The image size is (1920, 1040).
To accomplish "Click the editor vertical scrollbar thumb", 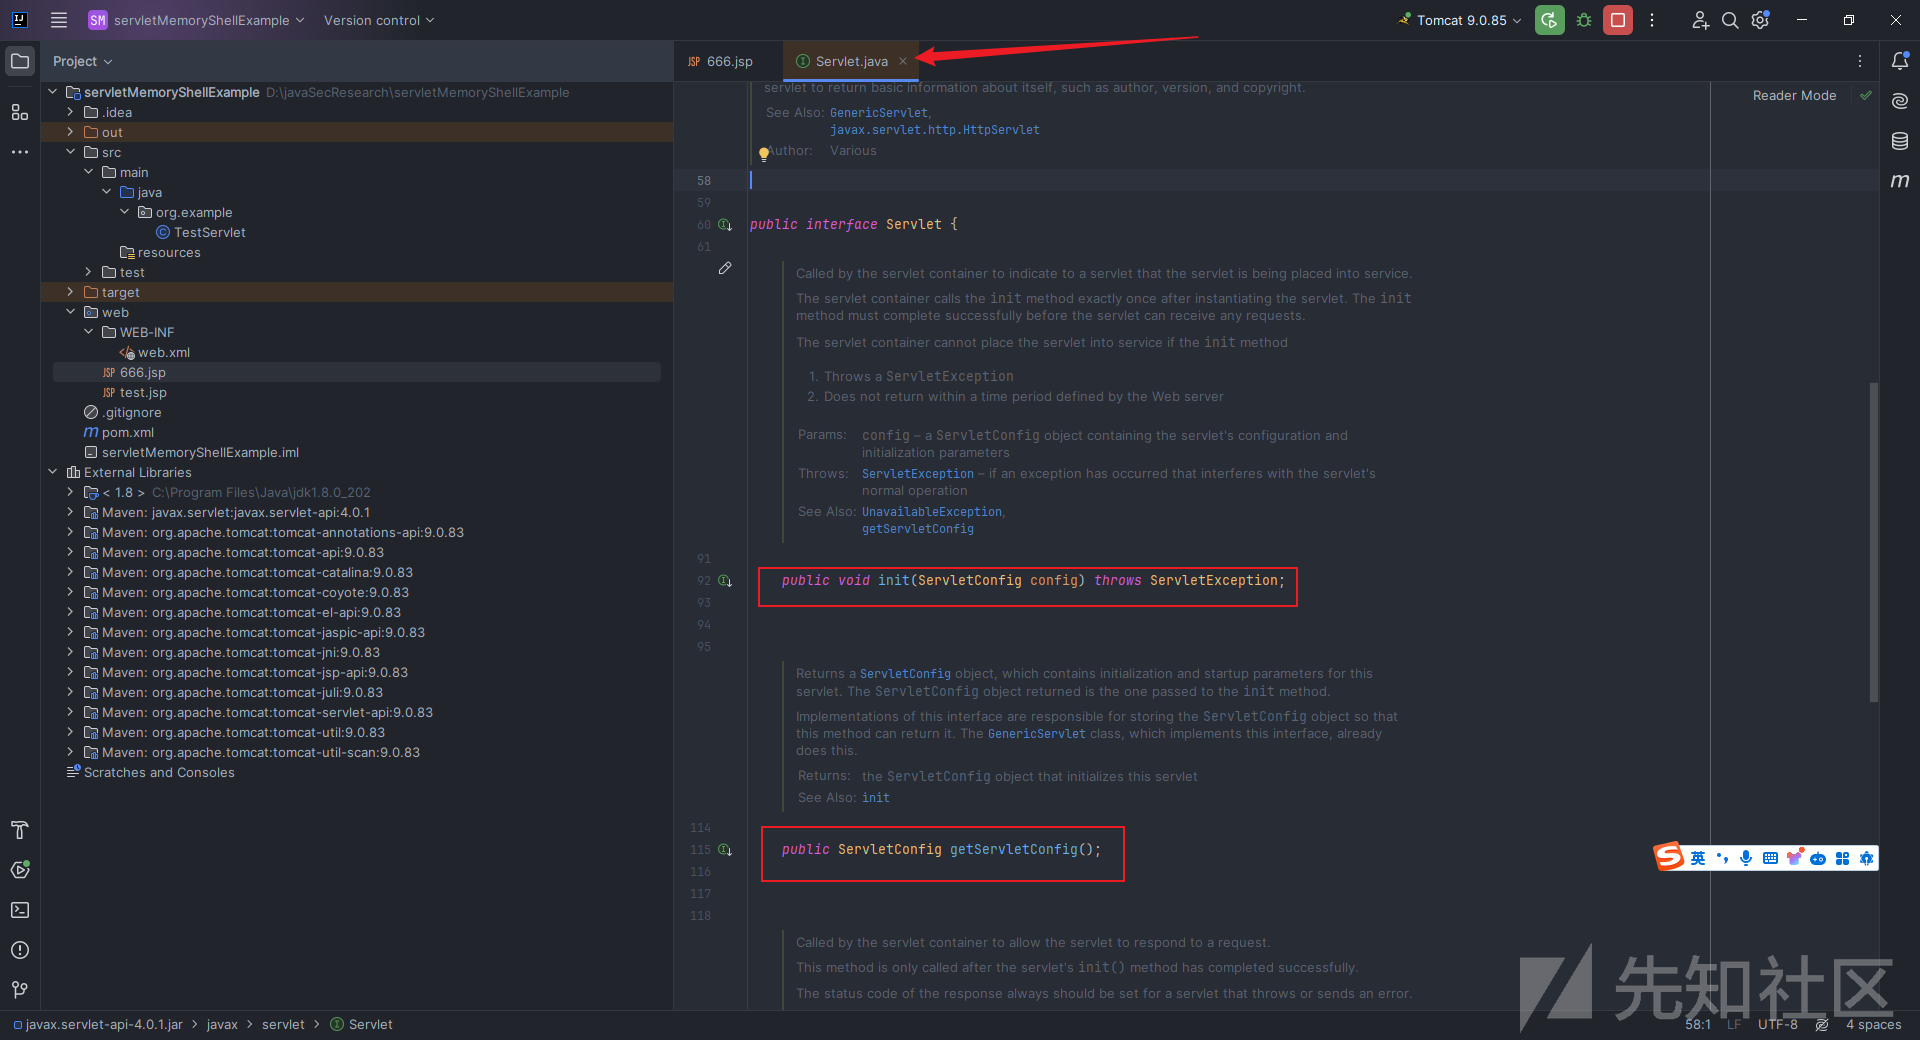I will 1874,542.
